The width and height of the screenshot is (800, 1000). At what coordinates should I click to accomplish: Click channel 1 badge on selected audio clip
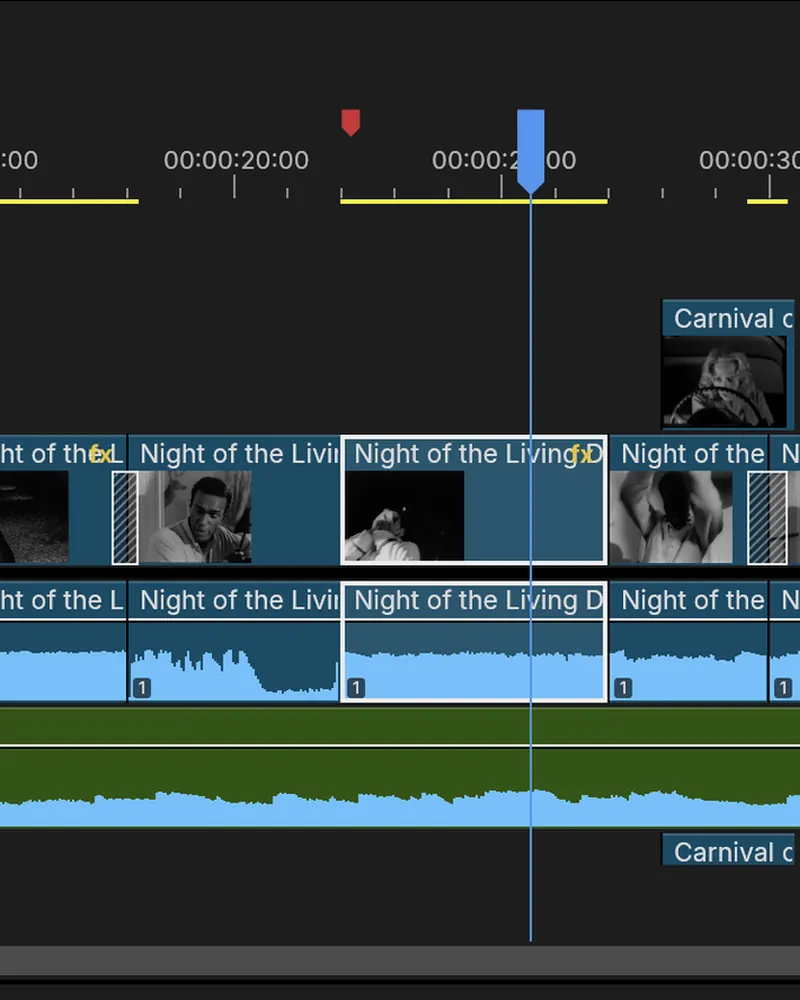pyautogui.click(x=356, y=688)
